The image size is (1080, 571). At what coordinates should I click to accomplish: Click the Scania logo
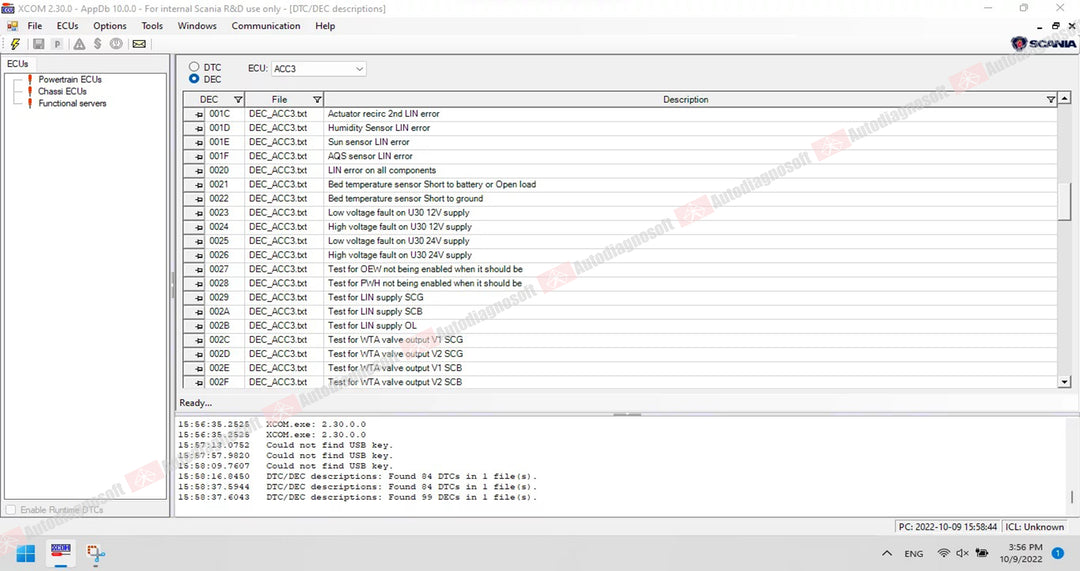point(1043,43)
